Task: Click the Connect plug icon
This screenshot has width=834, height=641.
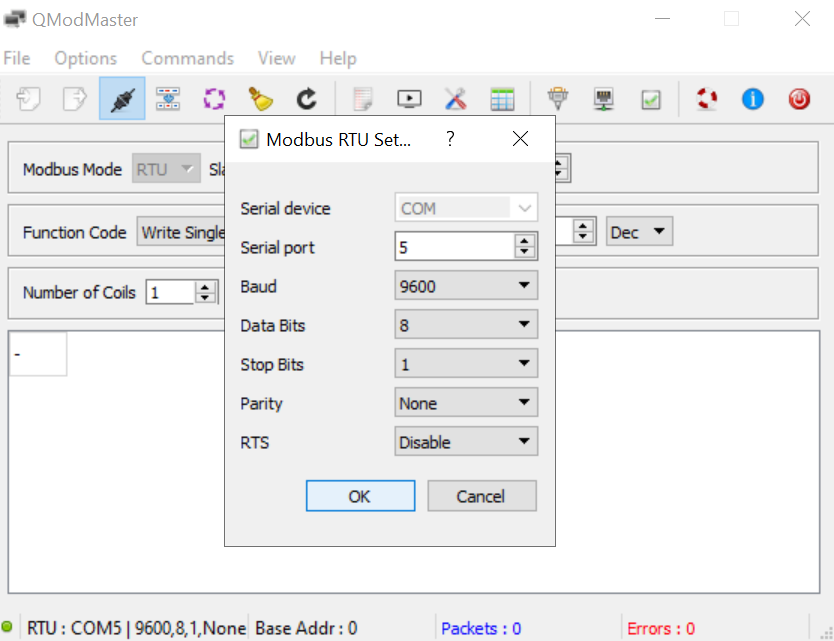Action: click(121, 98)
